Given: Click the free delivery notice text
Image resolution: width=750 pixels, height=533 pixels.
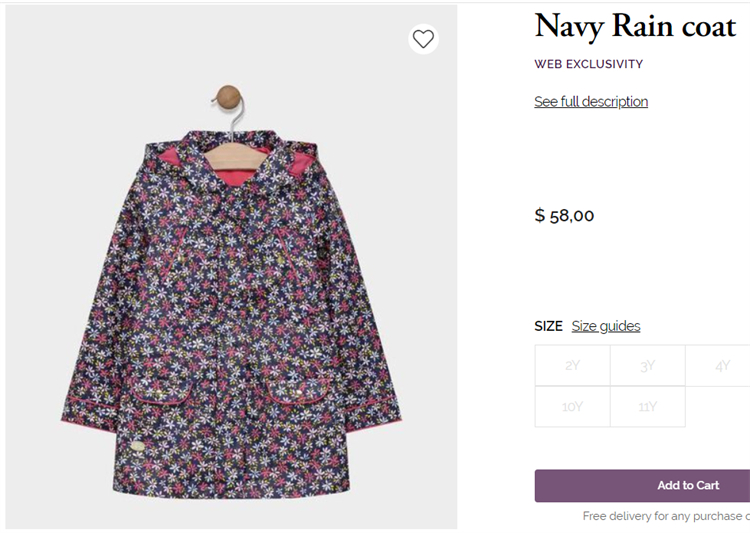Looking at the screenshot, I should pos(666,516).
